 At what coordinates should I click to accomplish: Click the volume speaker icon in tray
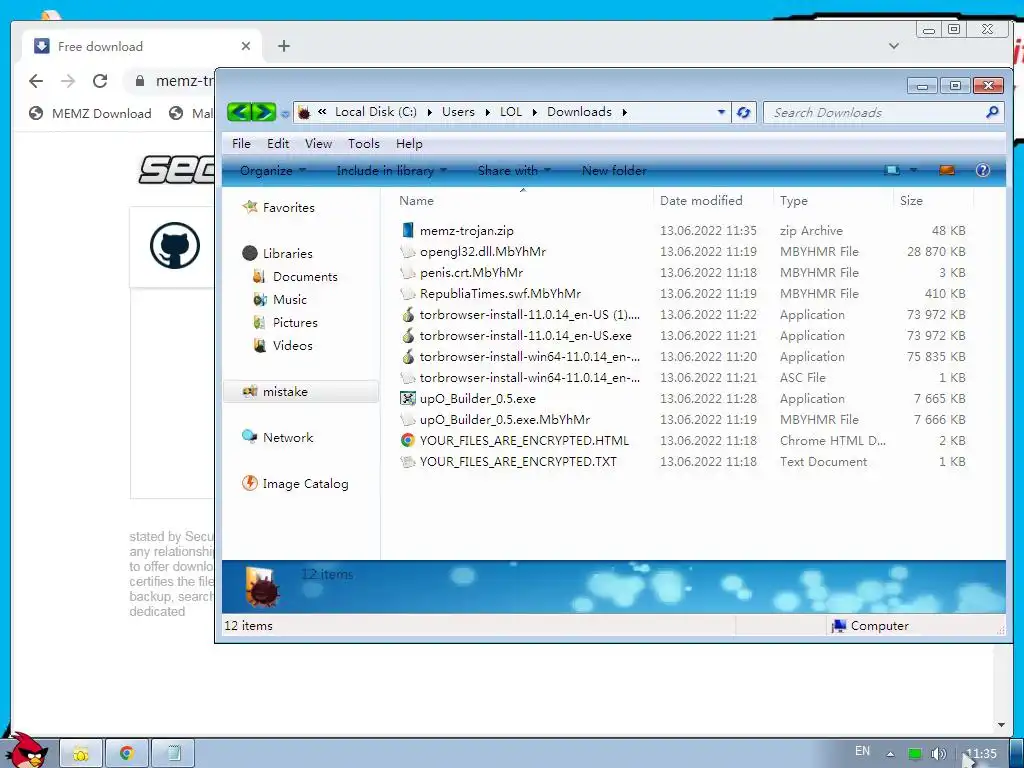(x=938, y=754)
